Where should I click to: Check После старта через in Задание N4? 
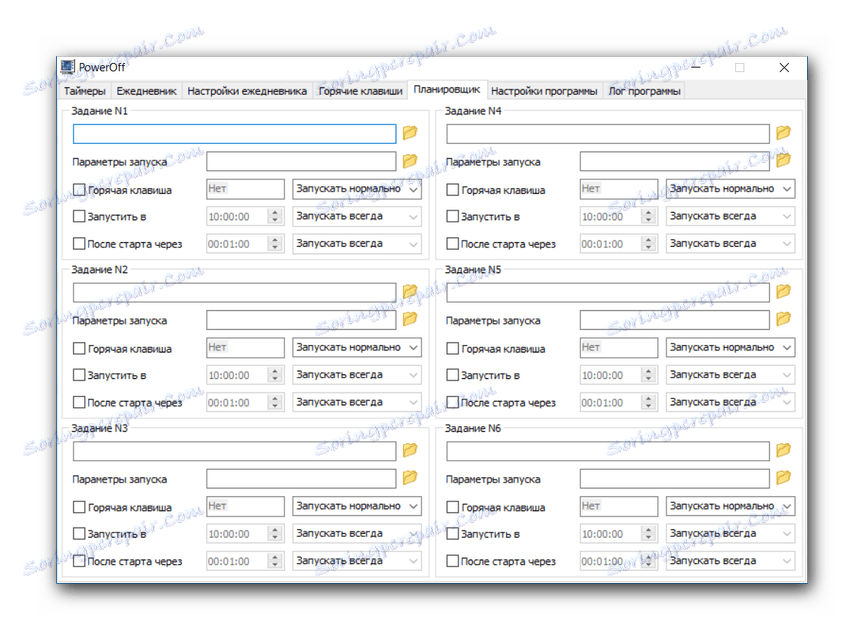(453, 243)
